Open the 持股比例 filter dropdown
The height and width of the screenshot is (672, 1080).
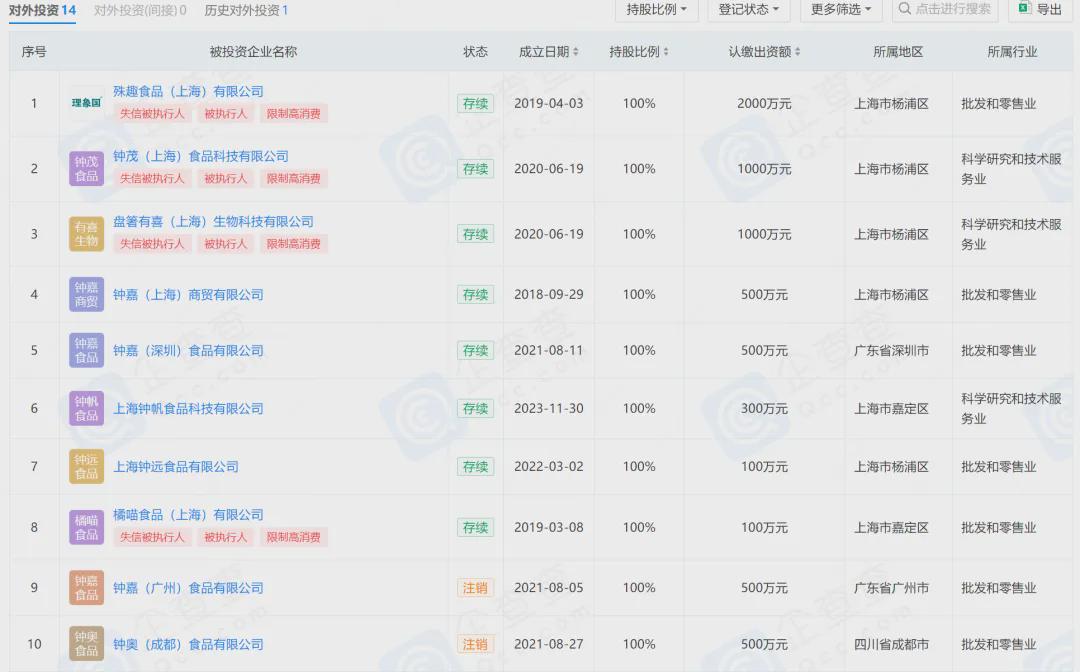(656, 9)
